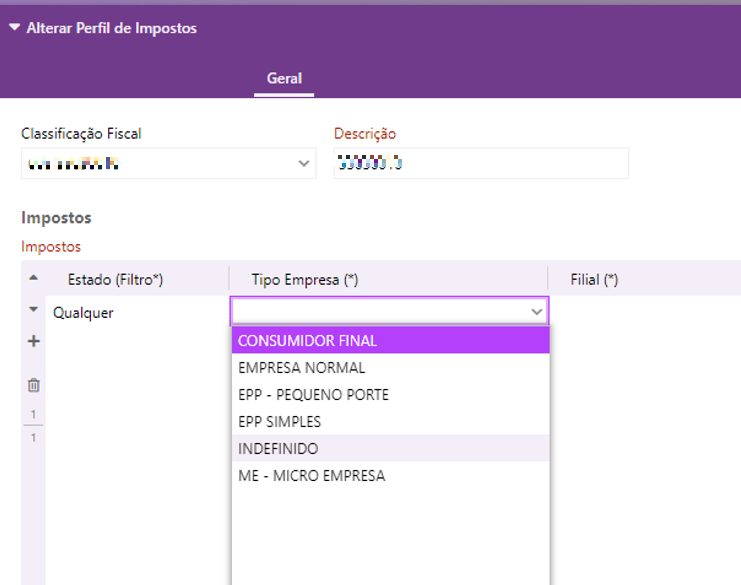Image resolution: width=741 pixels, height=585 pixels.
Task: Click the Estado (Filtro*) column header
Action: point(114,280)
